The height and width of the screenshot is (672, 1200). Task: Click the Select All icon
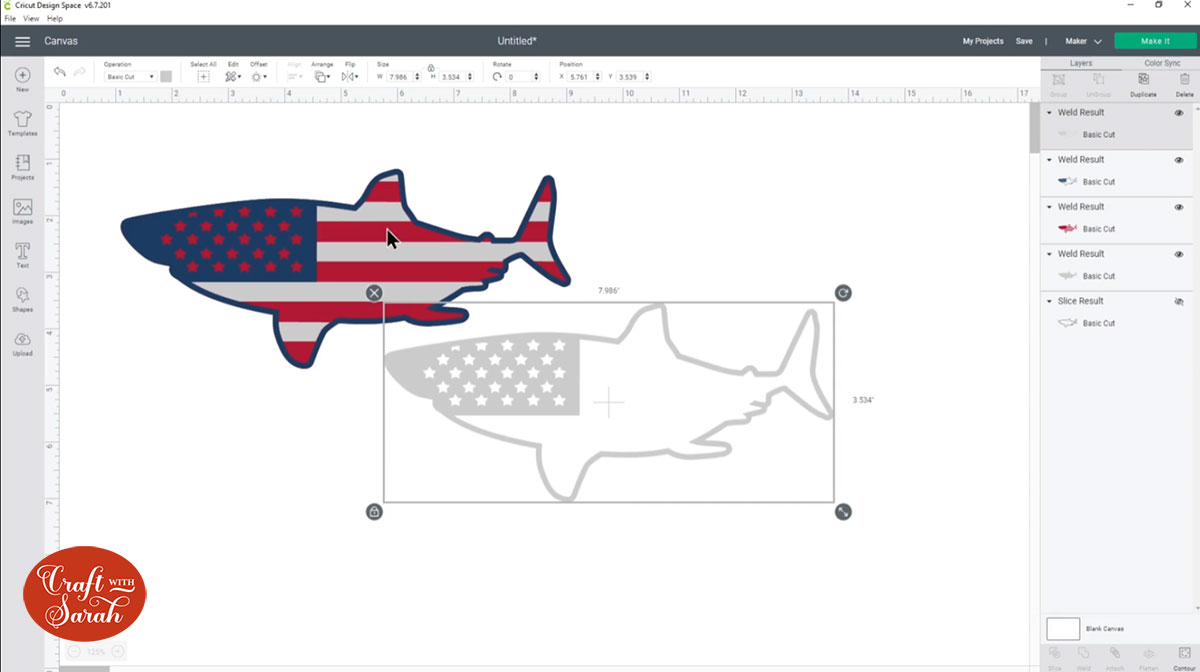tap(203, 76)
